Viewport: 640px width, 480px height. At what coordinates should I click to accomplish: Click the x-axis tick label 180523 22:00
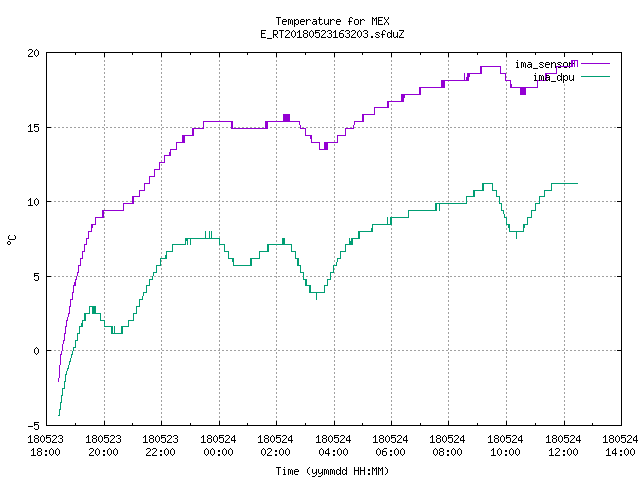click(x=160, y=446)
